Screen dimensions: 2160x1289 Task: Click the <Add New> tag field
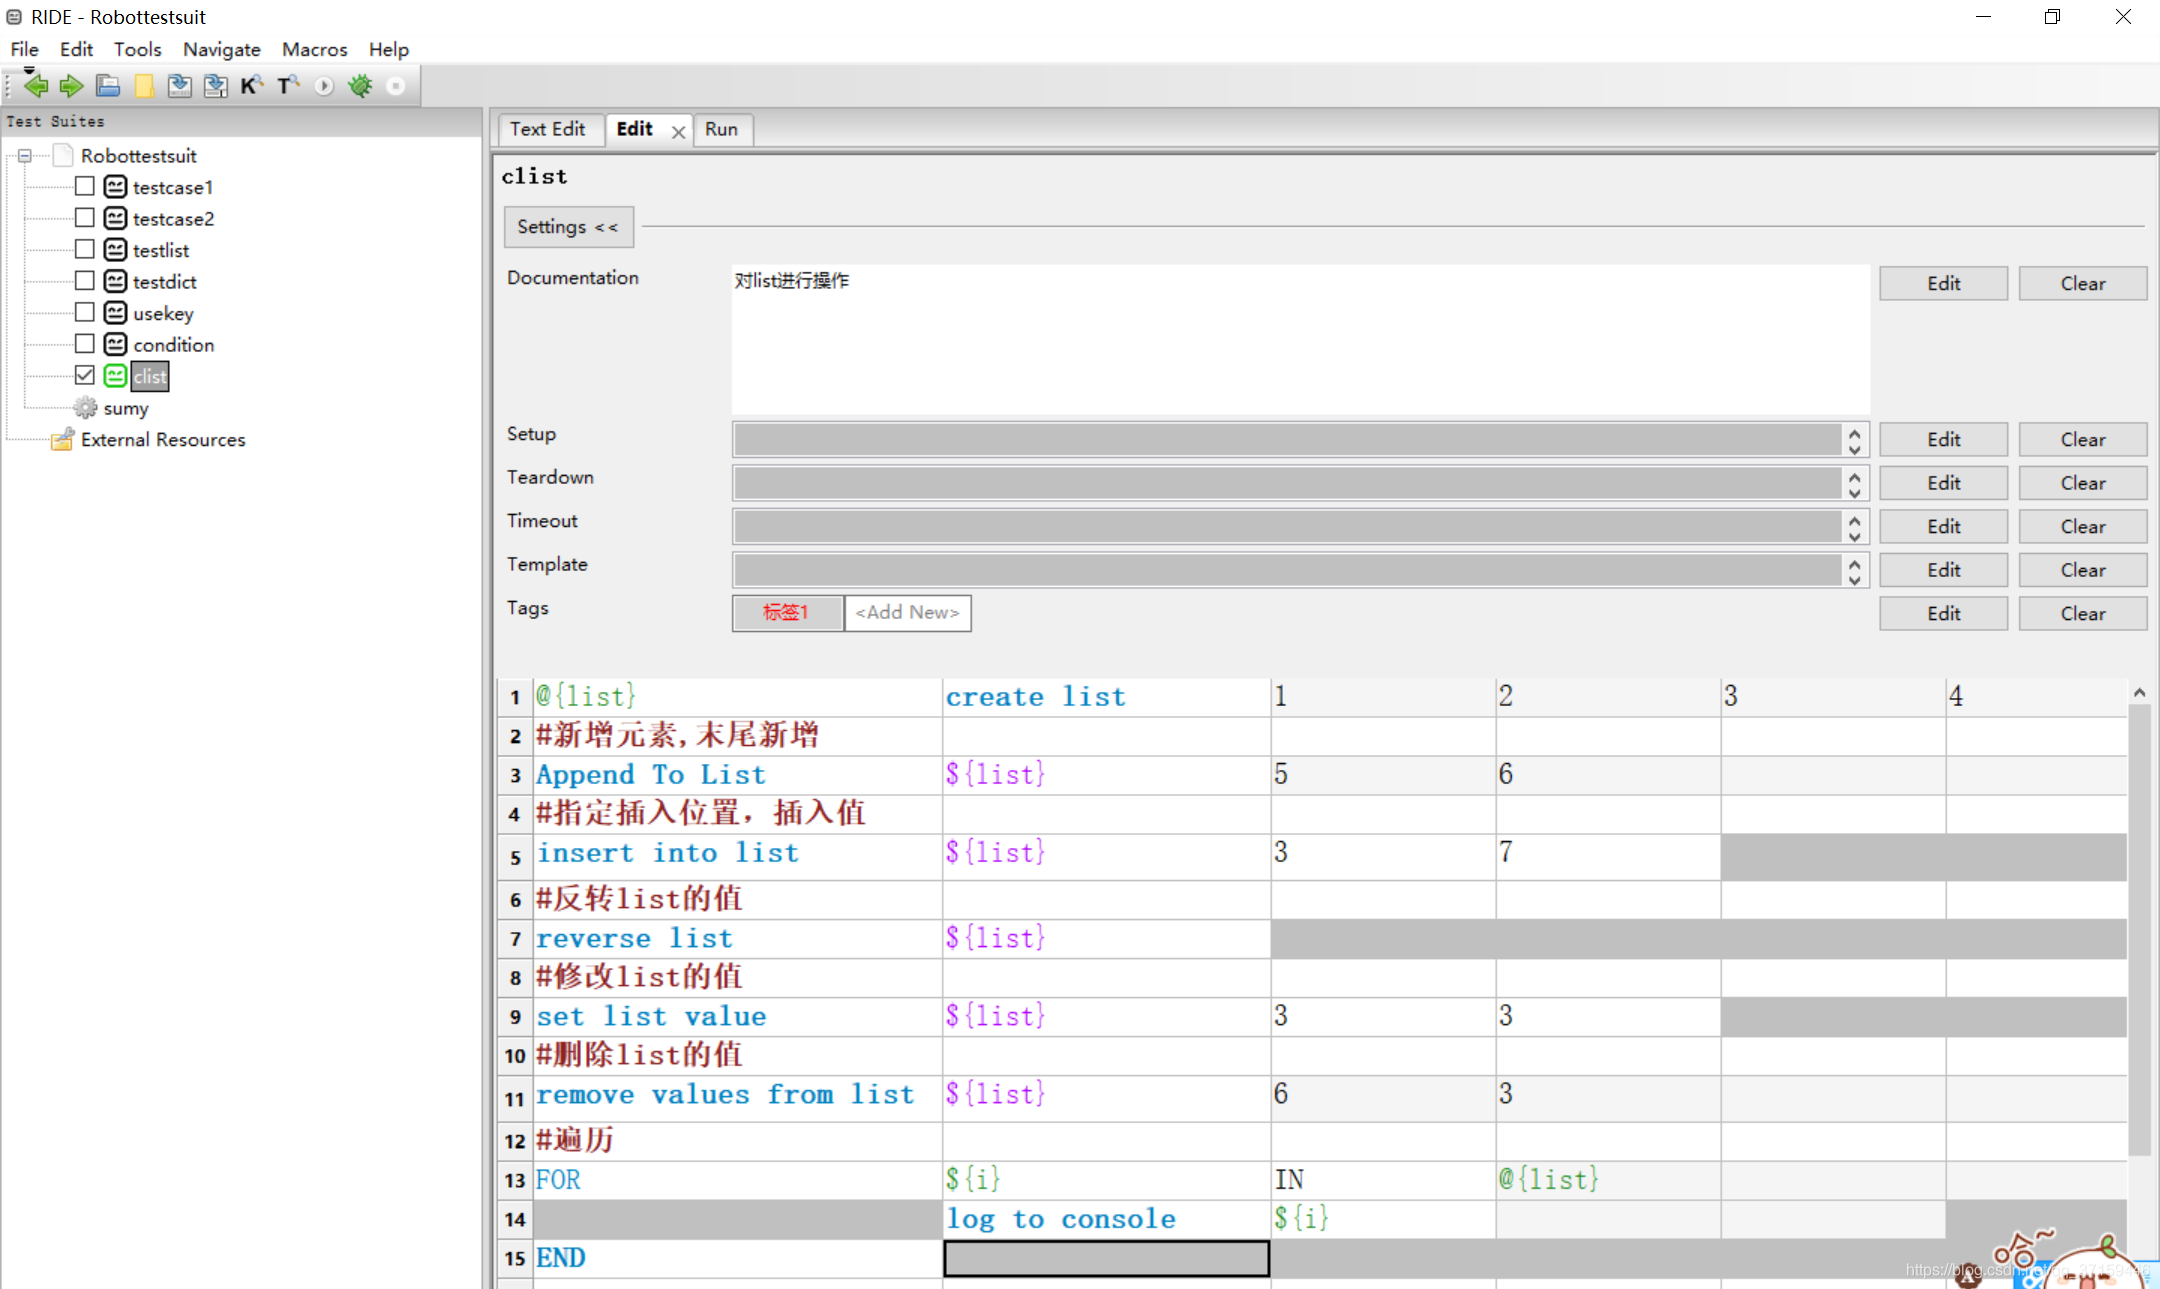pyautogui.click(x=907, y=612)
